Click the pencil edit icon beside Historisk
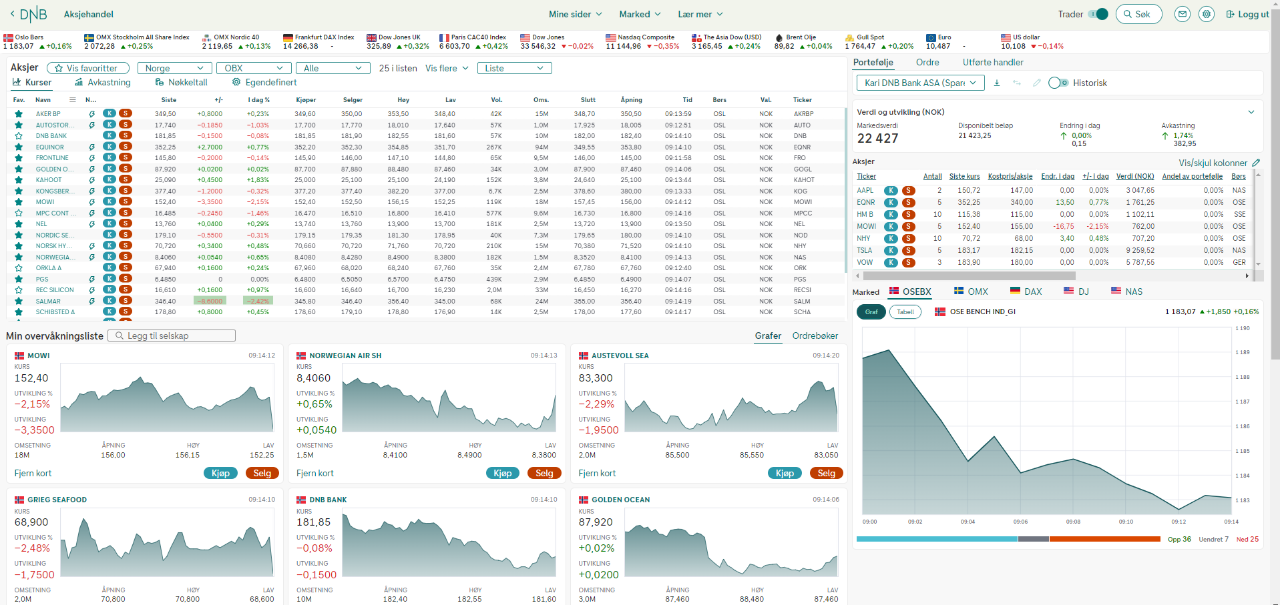 [x=1037, y=83]
